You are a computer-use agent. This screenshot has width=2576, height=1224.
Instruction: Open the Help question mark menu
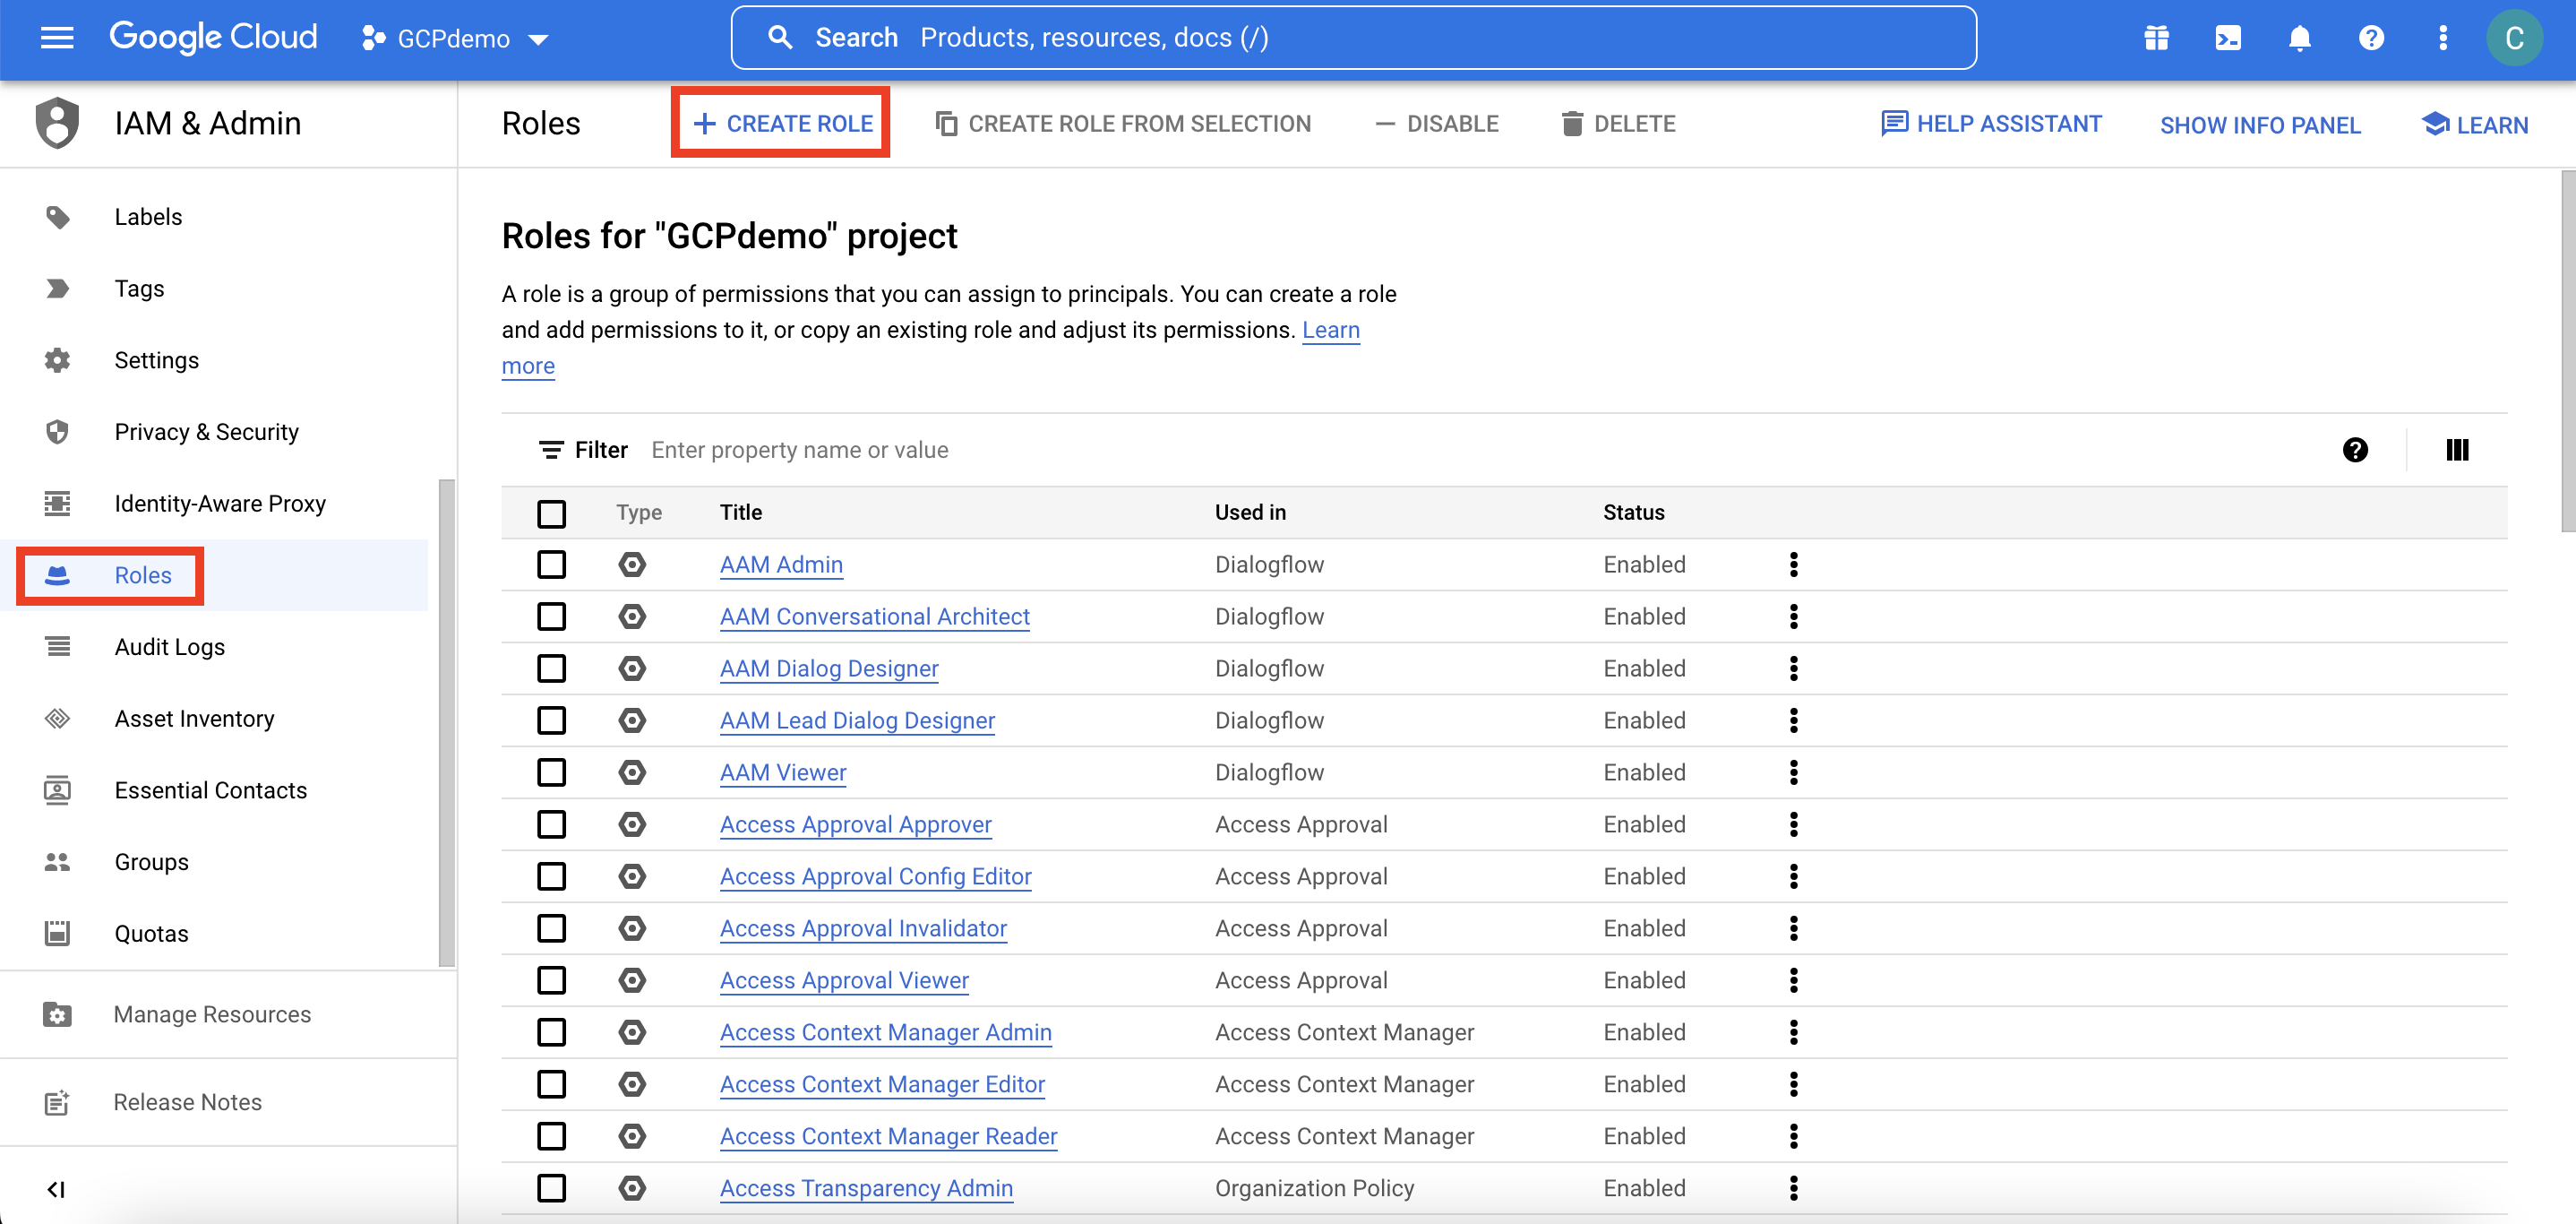coord(2371,38)
